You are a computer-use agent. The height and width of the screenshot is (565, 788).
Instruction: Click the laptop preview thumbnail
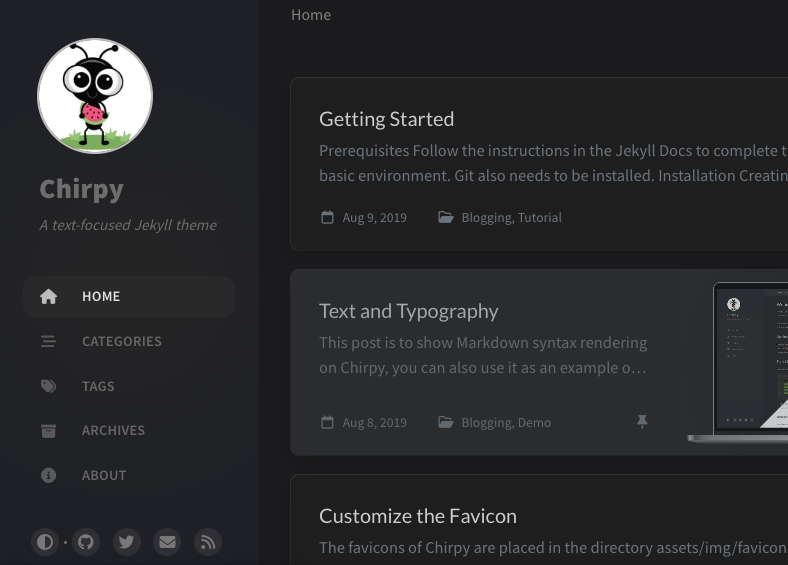point(738,362)
